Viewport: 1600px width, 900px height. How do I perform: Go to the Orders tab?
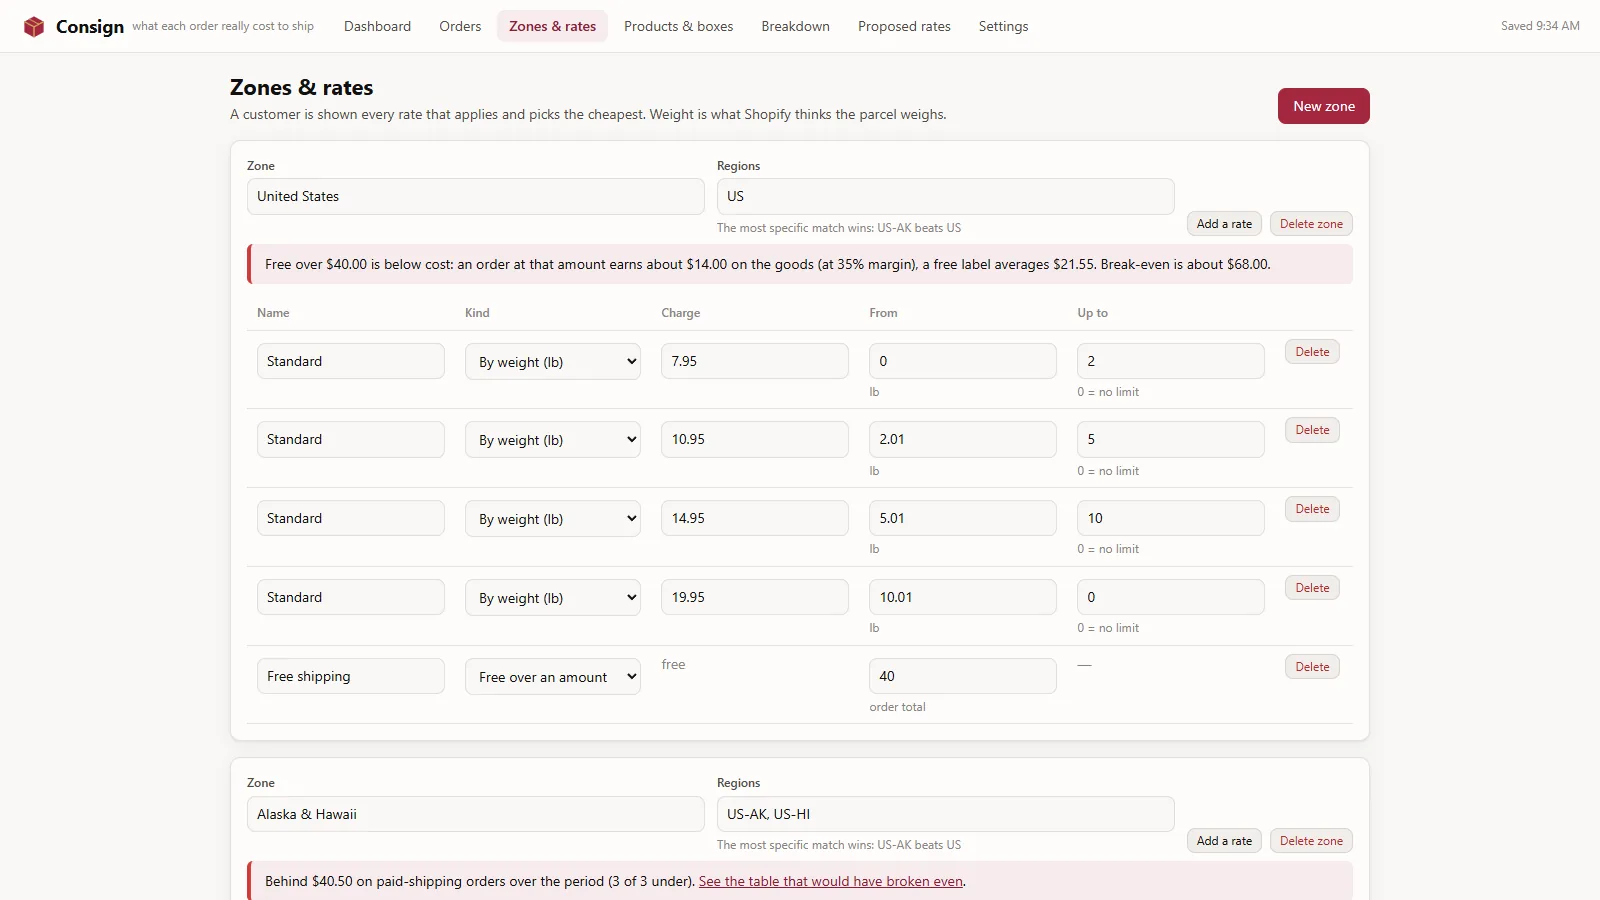click(x=460, y=26)
